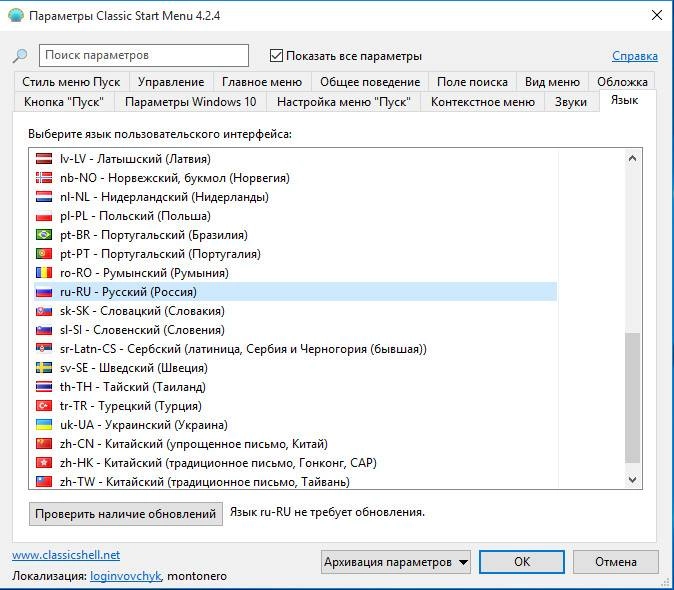The image size is (674, 590).
Task: Click Проверить наличие обновлений button
Action: (x=126, y=514)
